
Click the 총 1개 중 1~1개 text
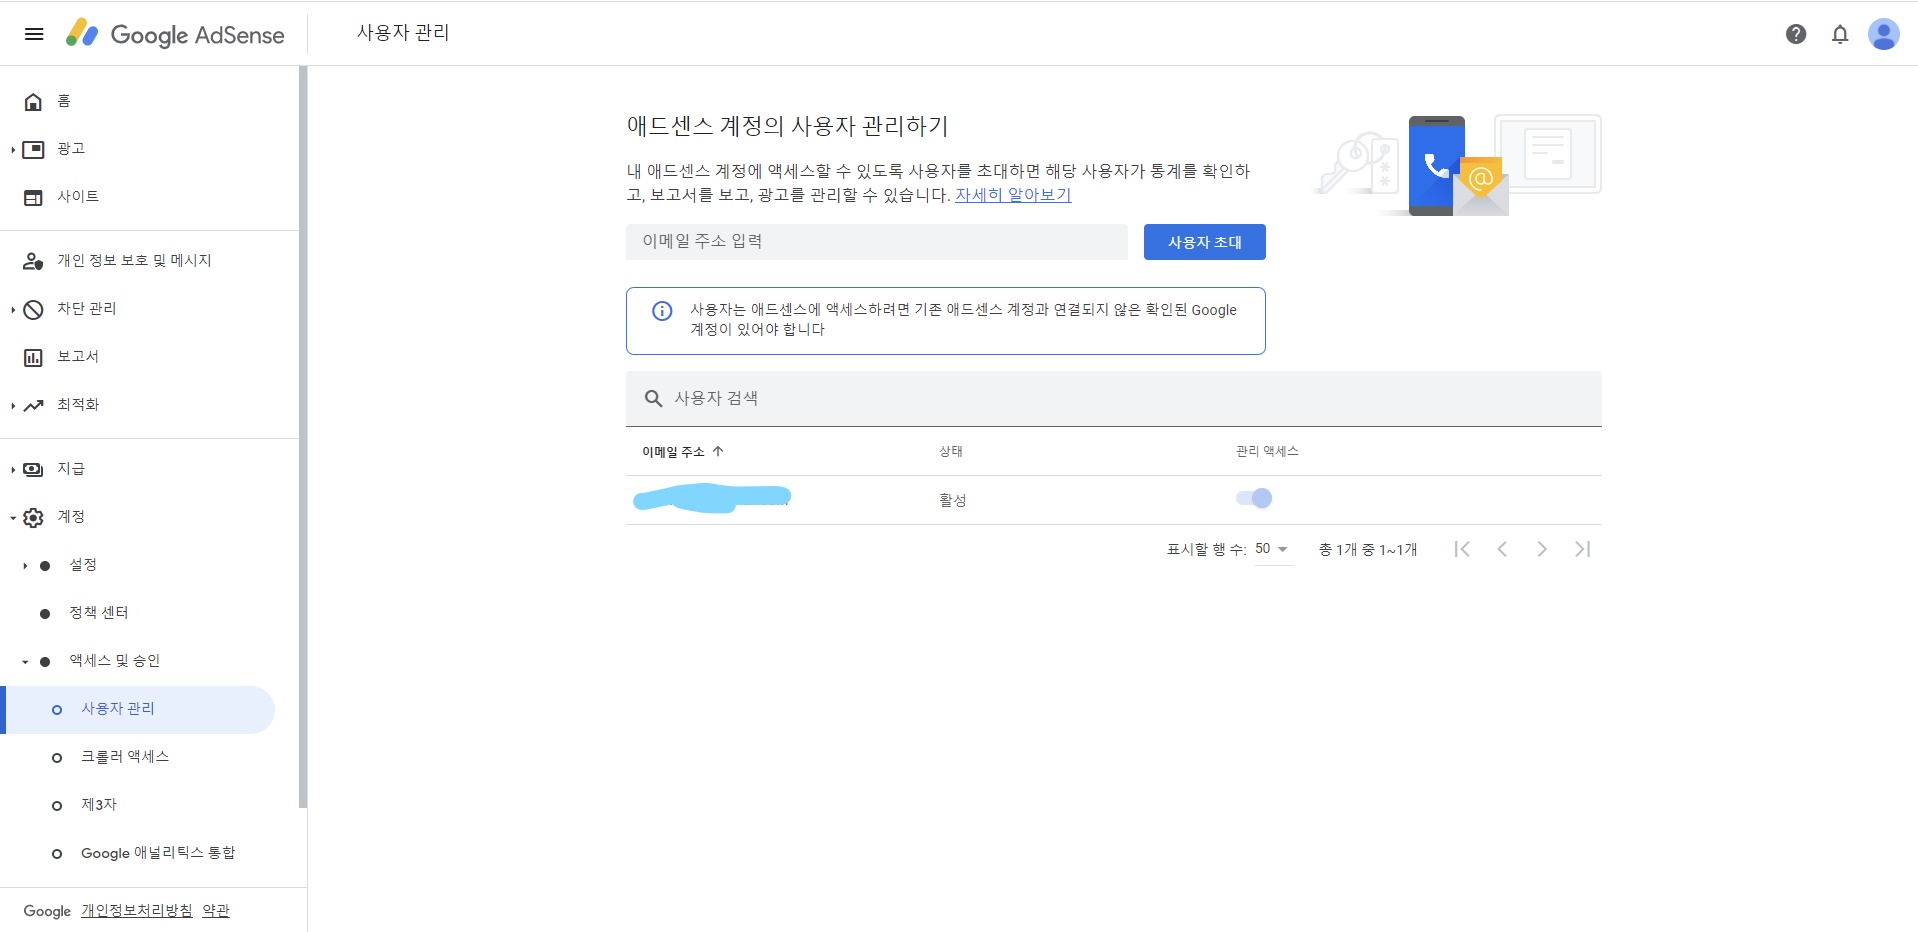coord(1368,549)
